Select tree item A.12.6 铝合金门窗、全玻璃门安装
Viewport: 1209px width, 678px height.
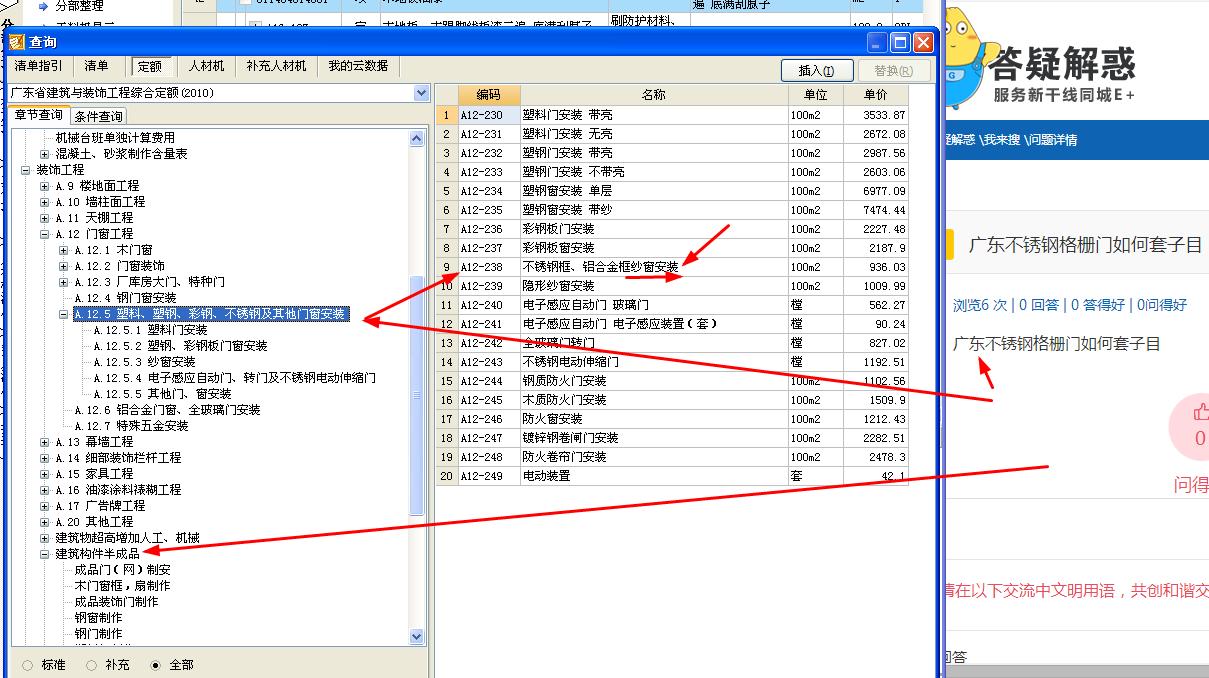click(167, 410)
